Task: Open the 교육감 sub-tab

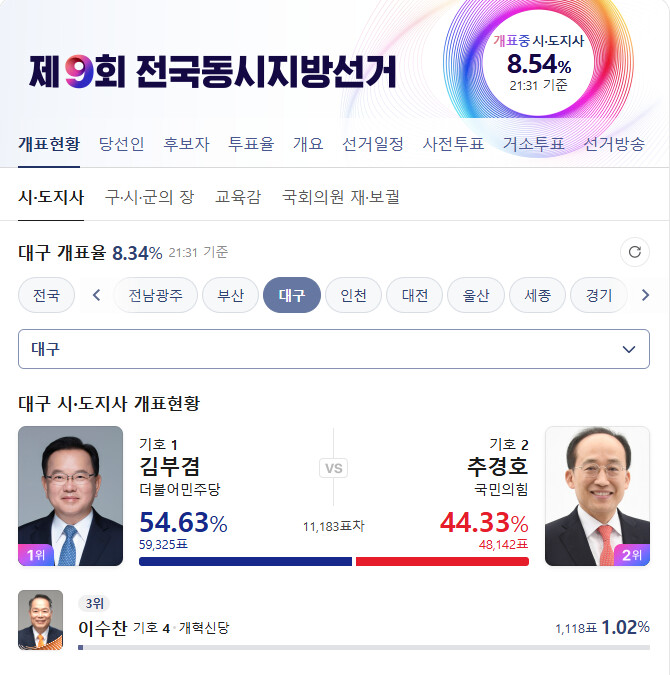Action: tap(238, 197)
